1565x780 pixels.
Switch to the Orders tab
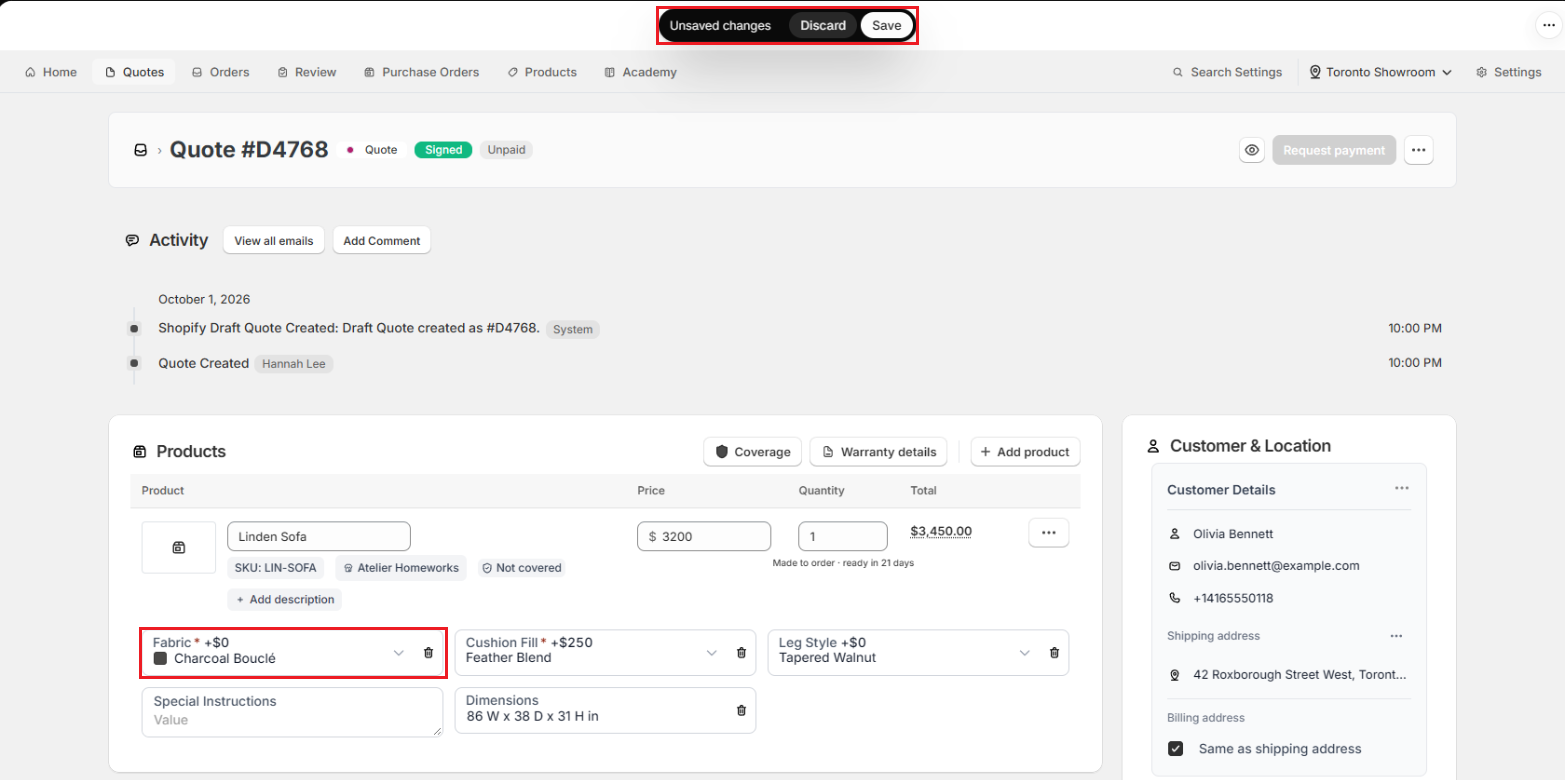(220, 72)
